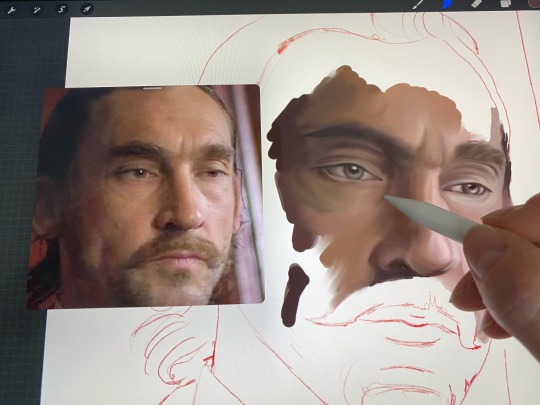Viewport: 540px width, 405px height.
Task: Open the Layers panel icon
Action: click(x=505, y=3)
